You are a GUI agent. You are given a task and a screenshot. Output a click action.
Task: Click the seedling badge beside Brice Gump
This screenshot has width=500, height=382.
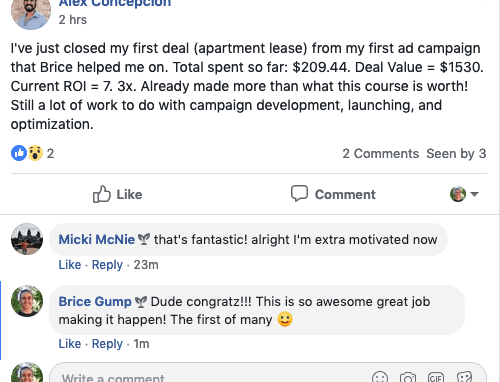point(141,302)
